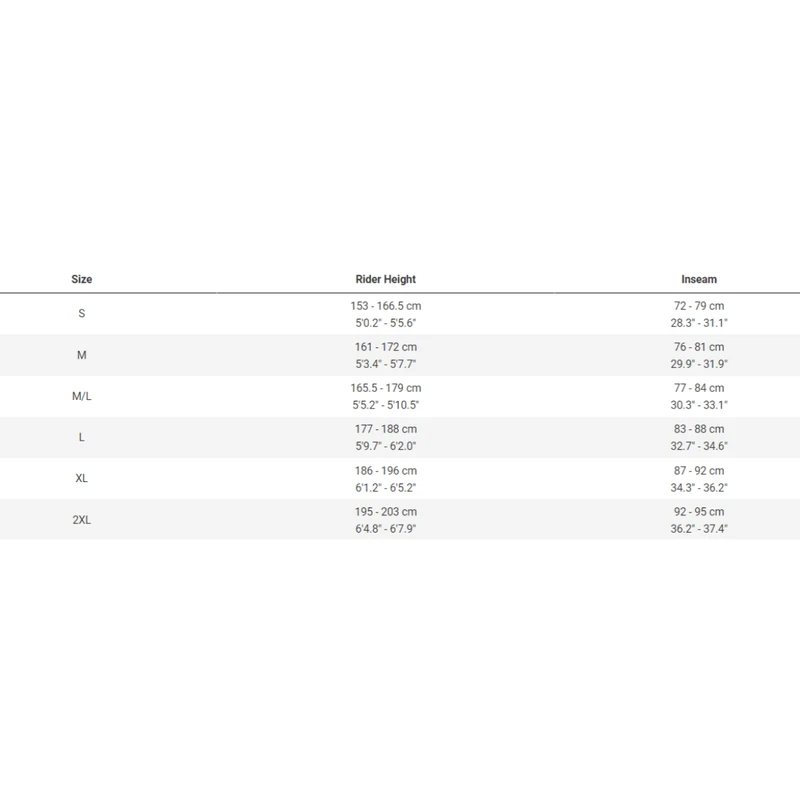Select the S size label
The image size is (800, 800).
pos(82,314)
